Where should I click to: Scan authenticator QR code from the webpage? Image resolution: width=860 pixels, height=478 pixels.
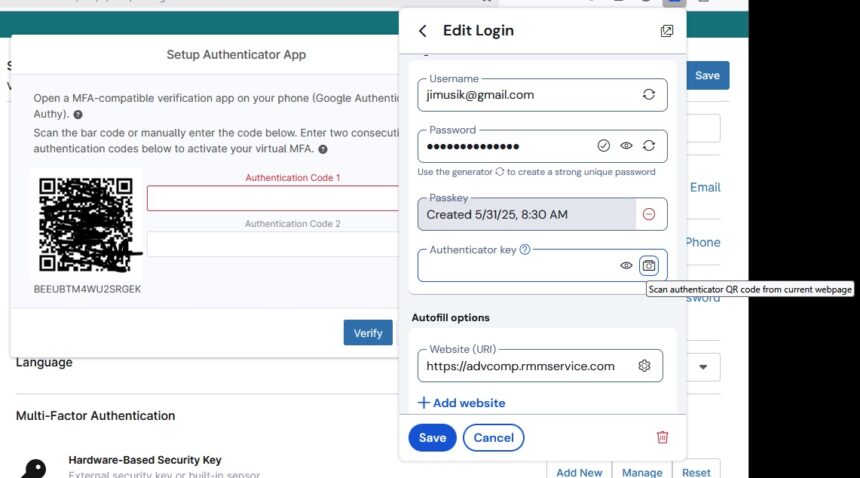[x=649, y=265]
